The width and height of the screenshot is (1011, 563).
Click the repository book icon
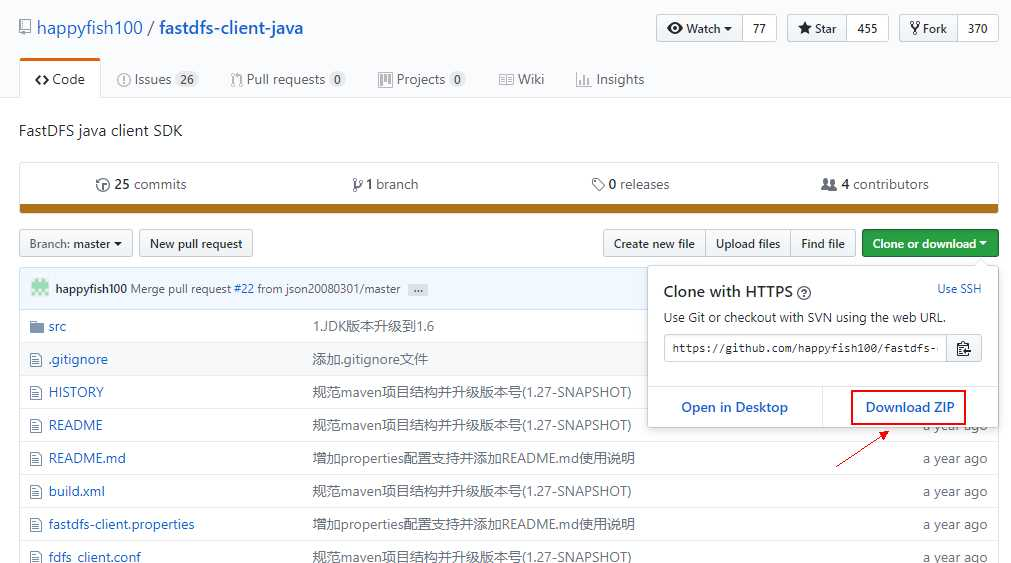point(25,28)
